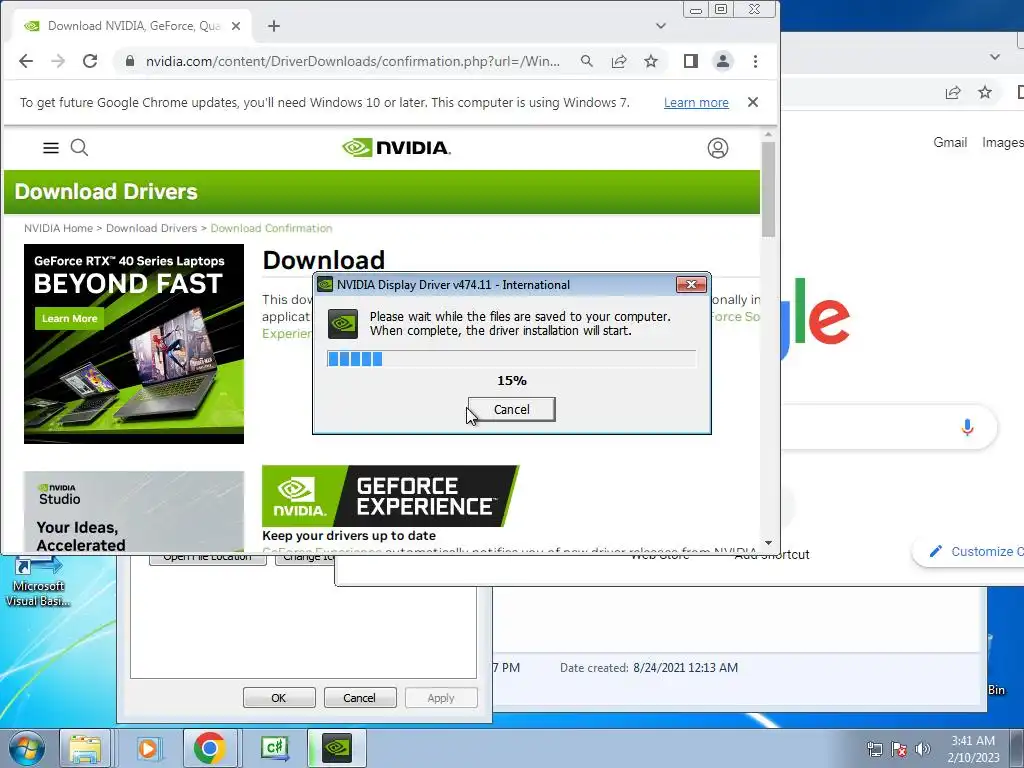
Task: Open media player from taskbar
Action: click(x=148, y=748)
